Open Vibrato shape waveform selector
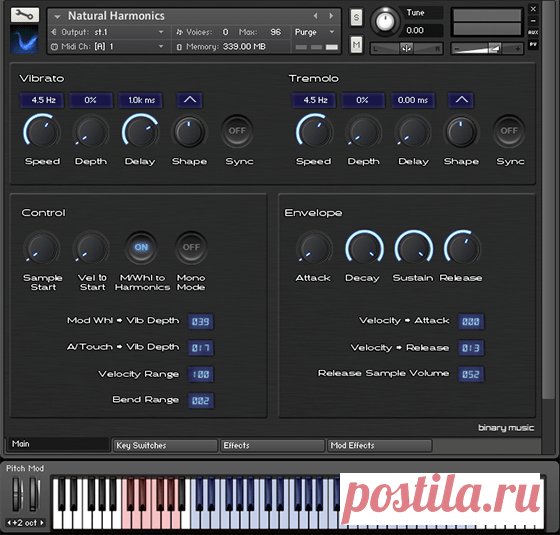 190,100
